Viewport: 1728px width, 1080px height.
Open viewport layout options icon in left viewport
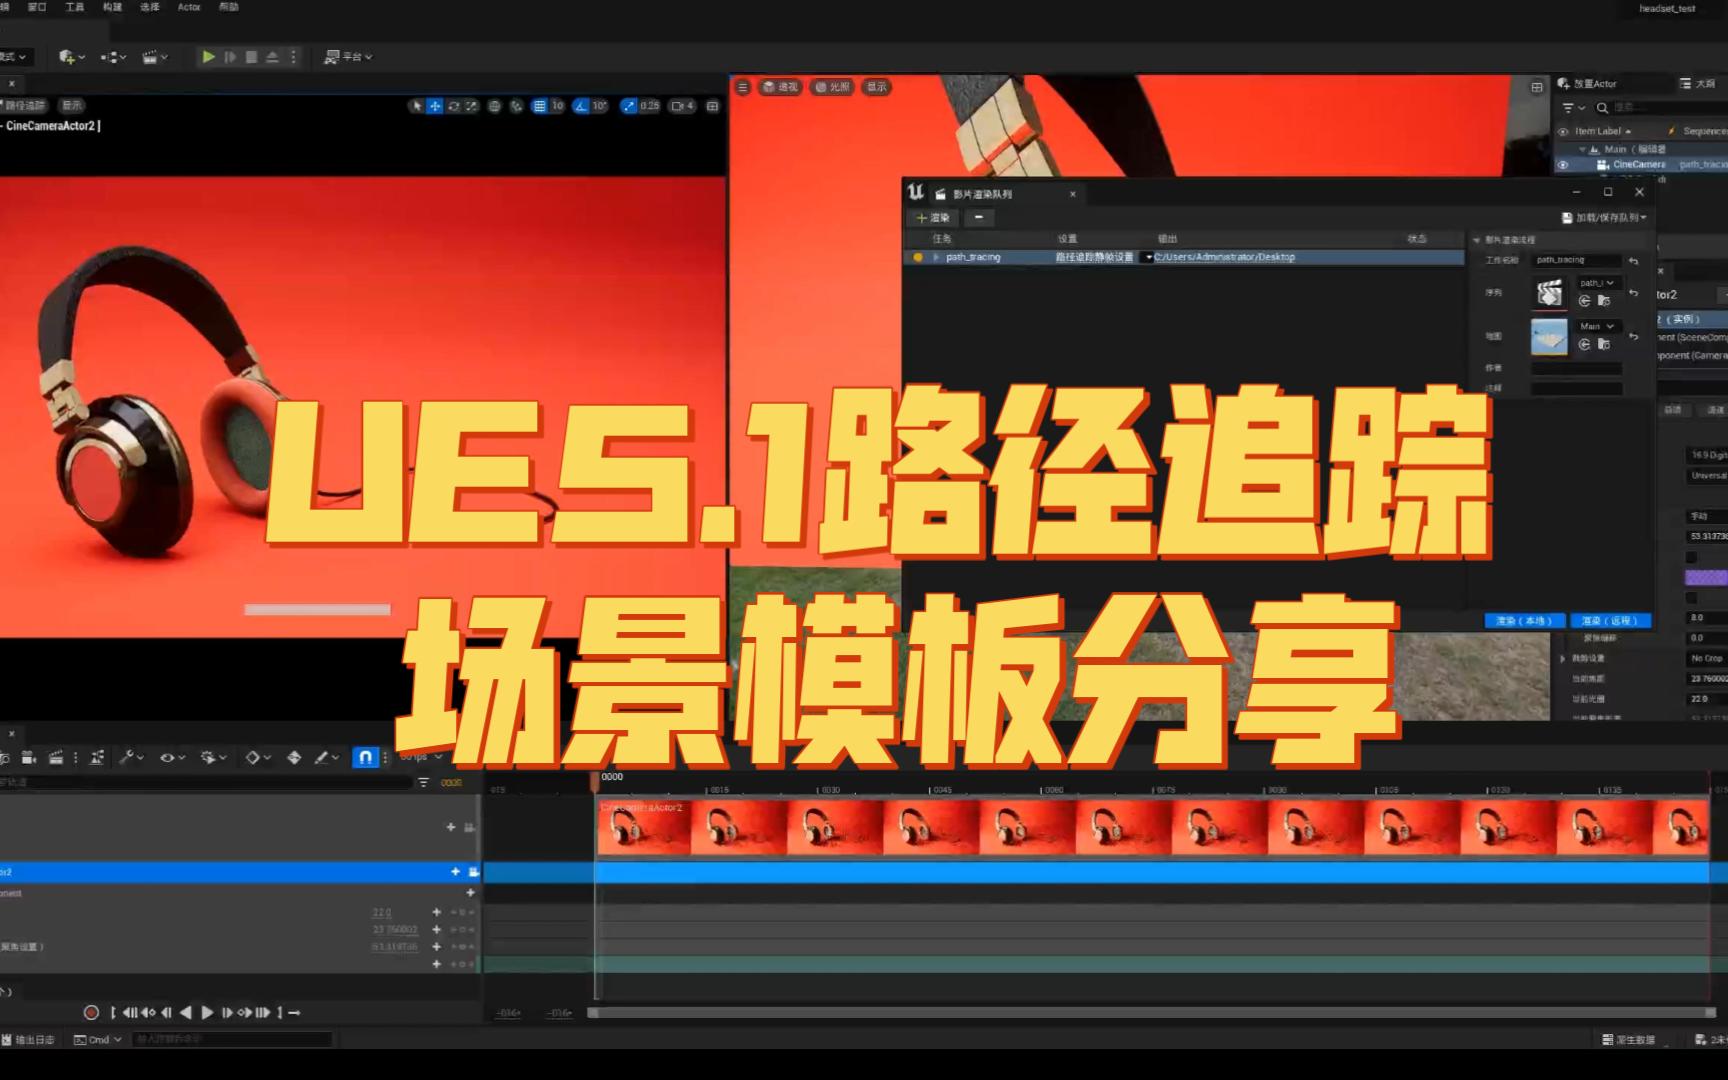(x=713, y=106)
